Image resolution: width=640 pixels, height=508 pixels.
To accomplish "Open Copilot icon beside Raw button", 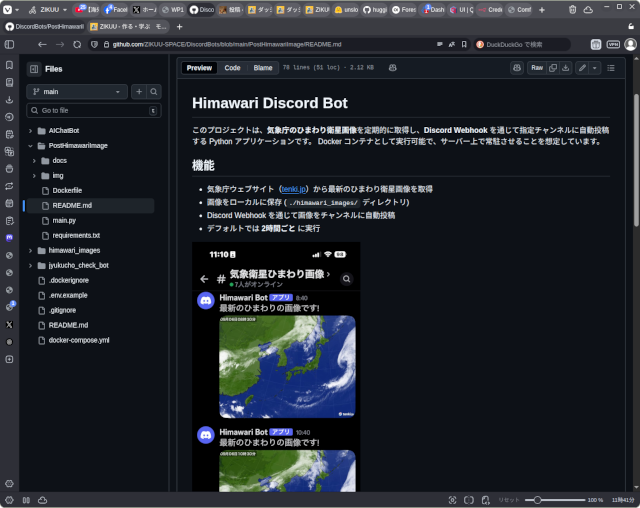I will [517, 68].
